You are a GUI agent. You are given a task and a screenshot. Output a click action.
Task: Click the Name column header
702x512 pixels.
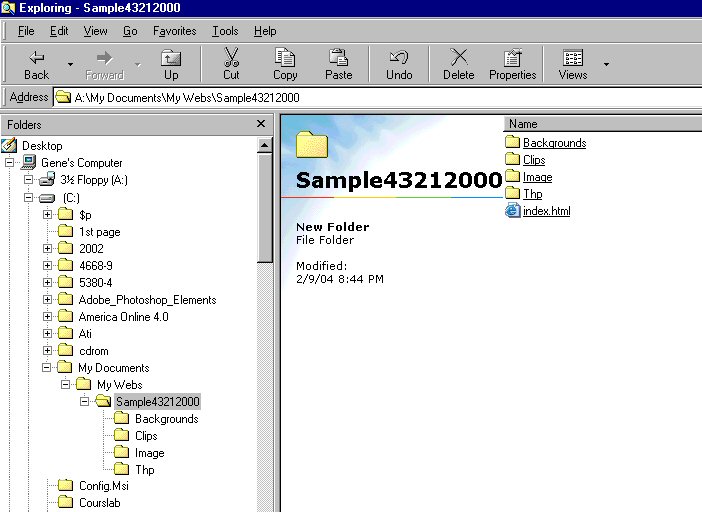[603, 124]
